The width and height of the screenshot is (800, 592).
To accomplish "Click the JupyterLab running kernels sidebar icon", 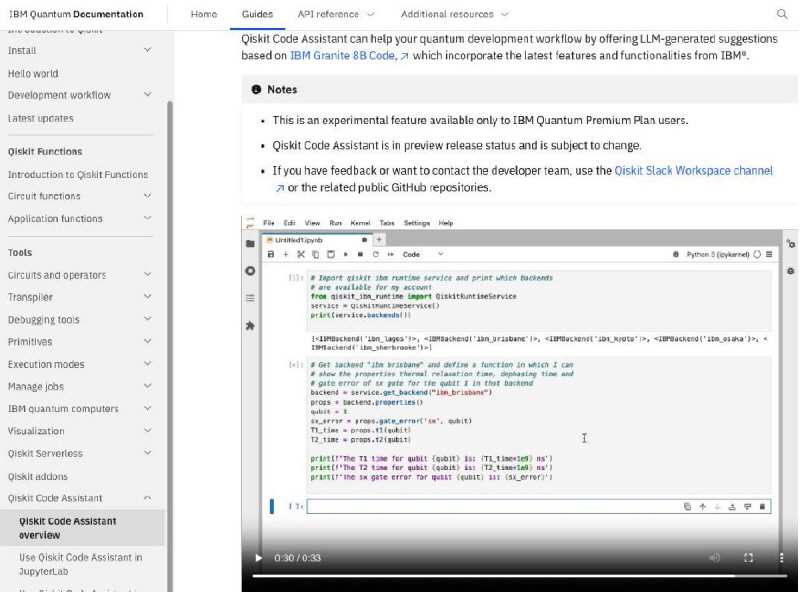I will click(x=250, y=271).
